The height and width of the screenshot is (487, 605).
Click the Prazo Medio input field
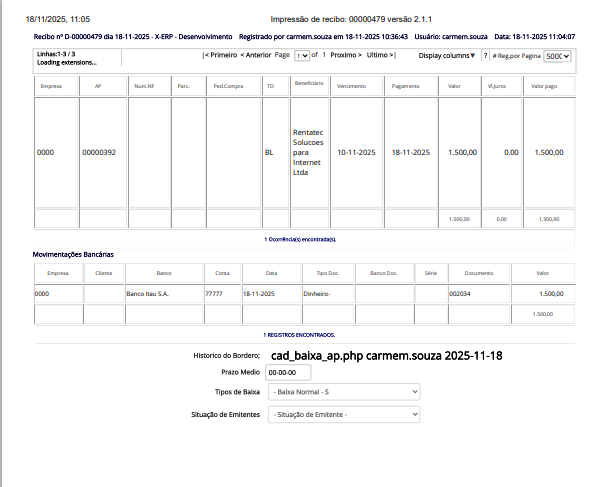coord(289,372)
